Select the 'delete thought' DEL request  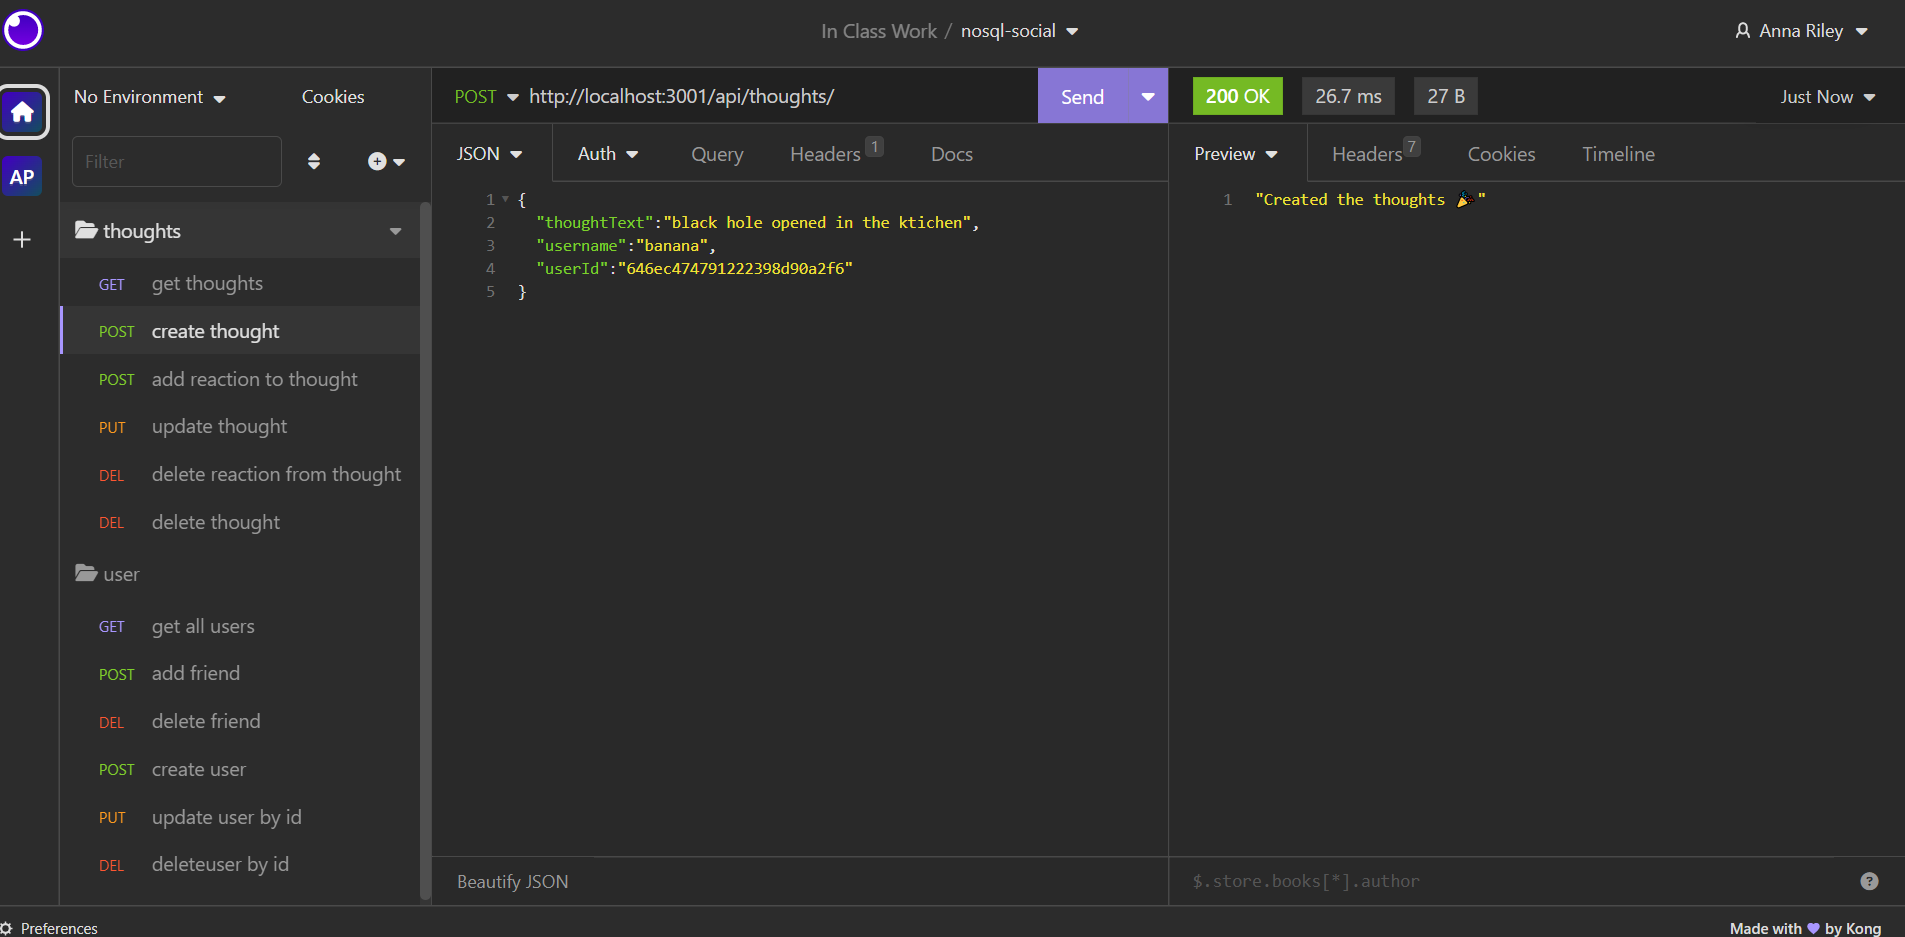pos(215,522)
